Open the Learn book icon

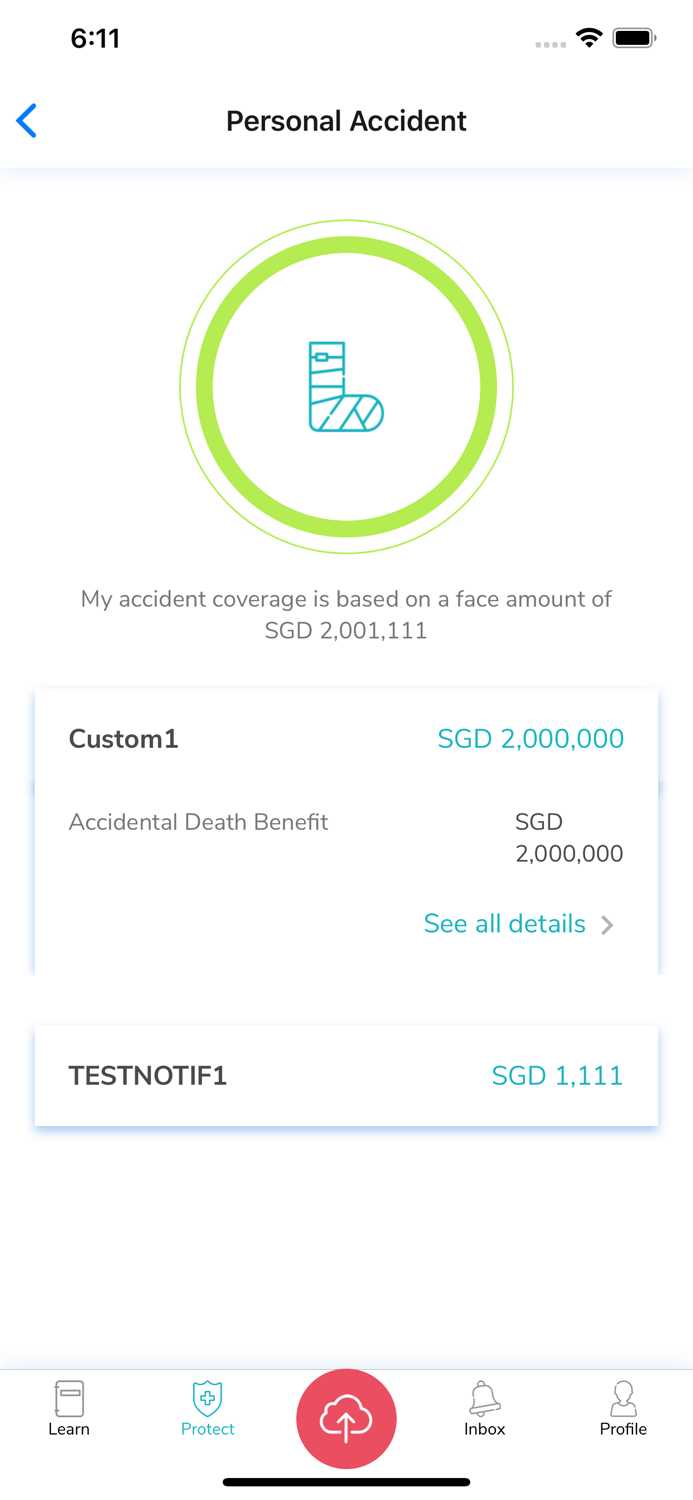[x=69, y=1398]
